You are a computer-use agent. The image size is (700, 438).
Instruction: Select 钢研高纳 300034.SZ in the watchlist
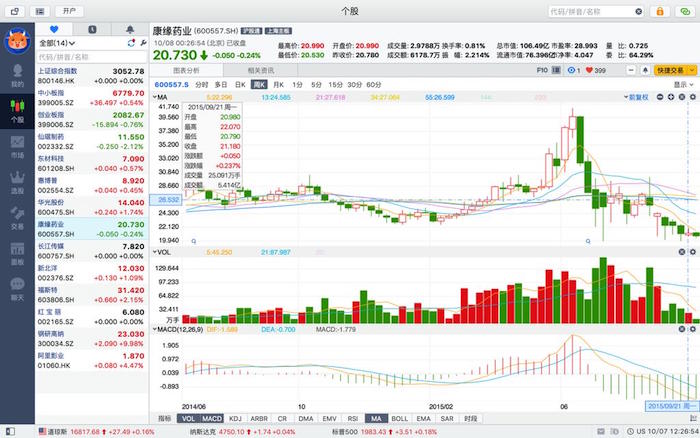91,339
